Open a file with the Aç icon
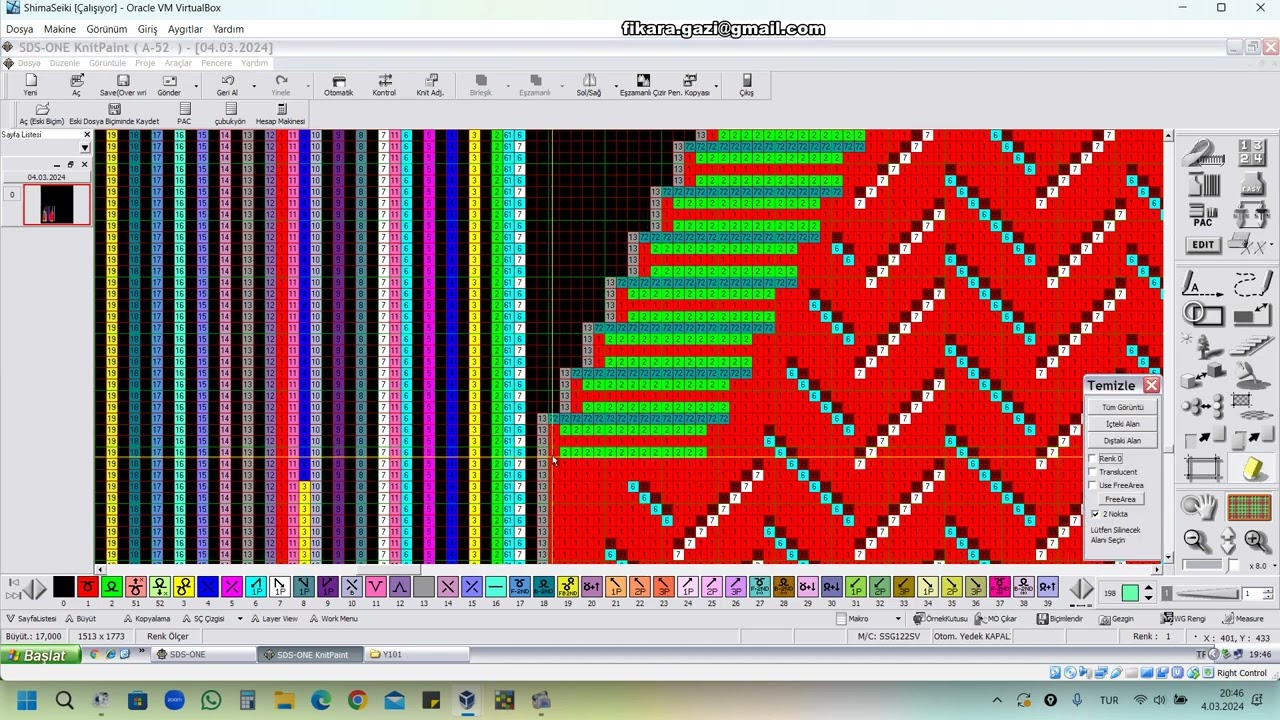This screenshot has height=720, width=1280. click(76, 85)
